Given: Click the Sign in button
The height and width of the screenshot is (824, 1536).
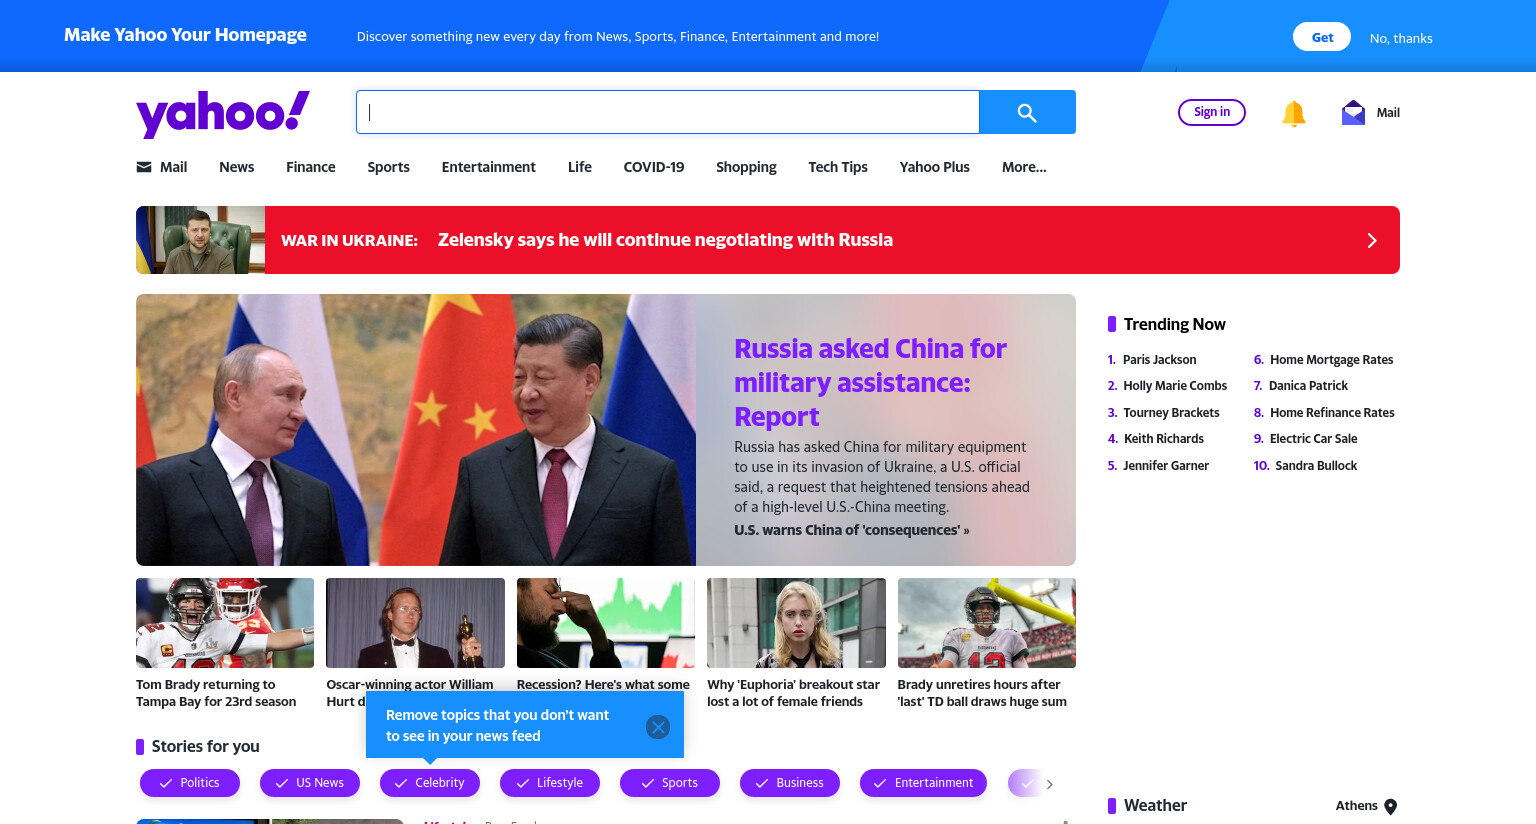Looking at the screenshot, I should [x=1212, y=112].
